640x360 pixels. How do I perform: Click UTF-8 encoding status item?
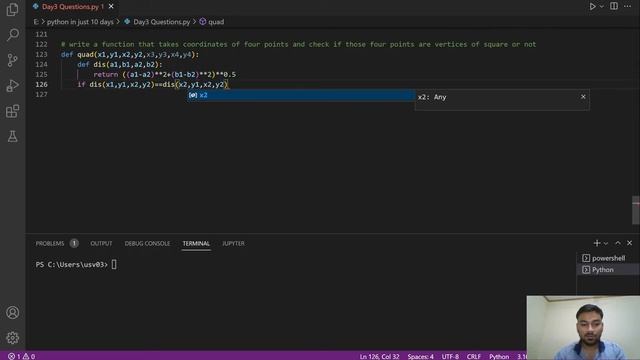point(450,356)
